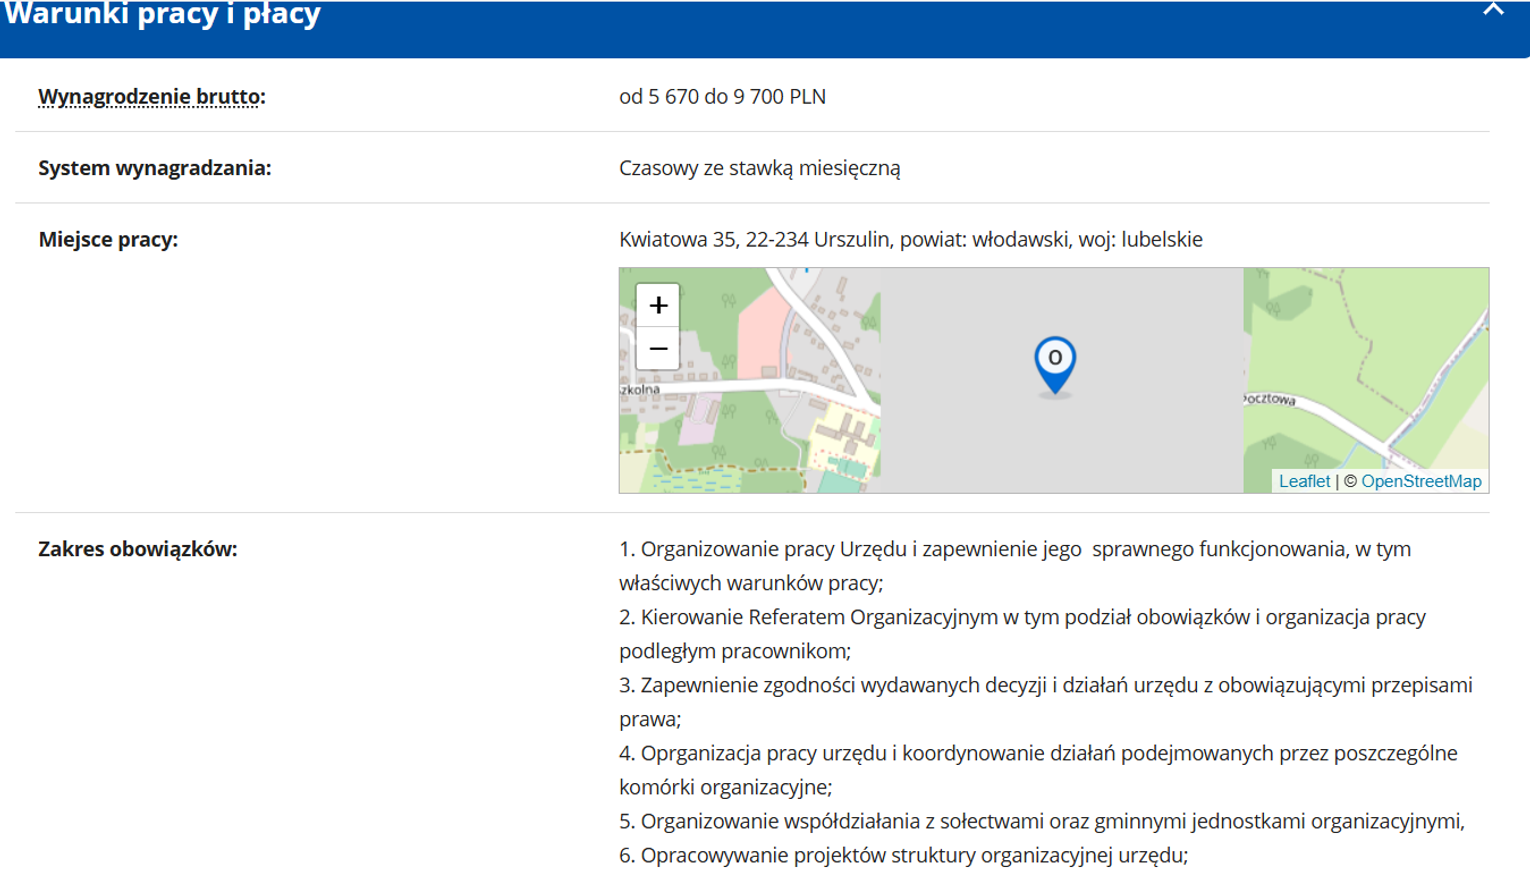Zoom out of the map with minus

point(658,349)
